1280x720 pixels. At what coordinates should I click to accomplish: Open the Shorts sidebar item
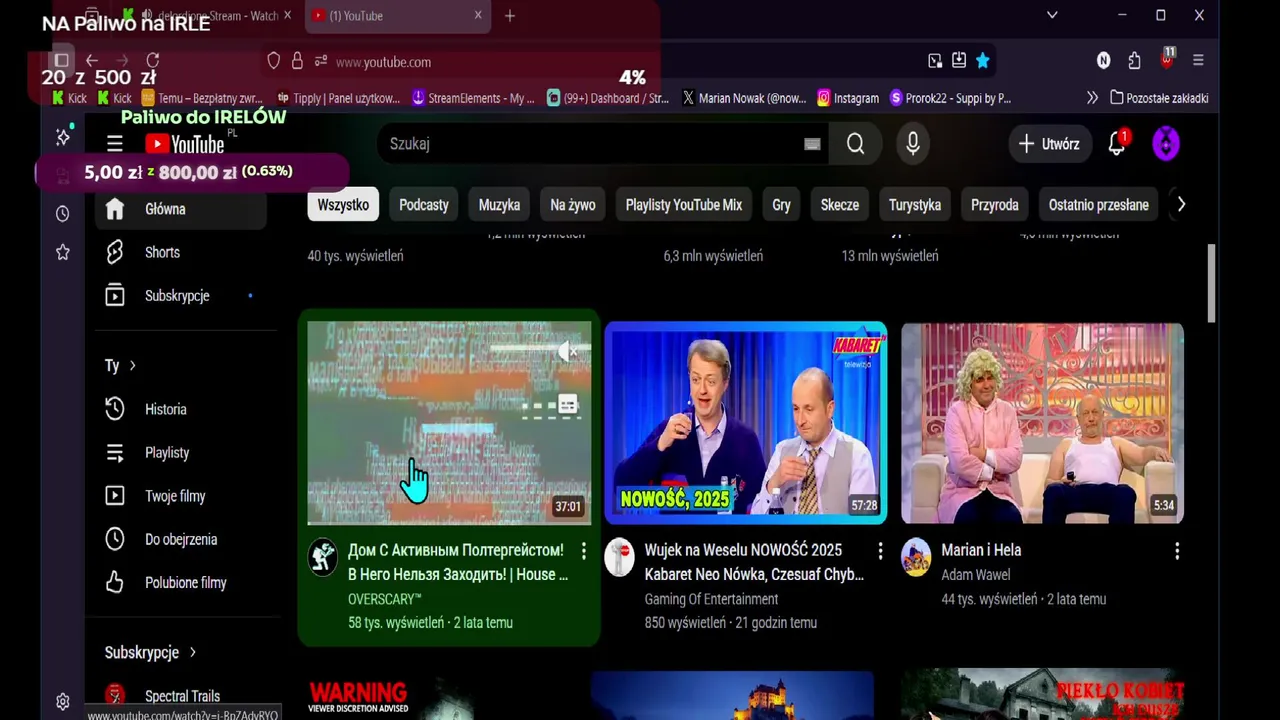(x=180, y=252)
